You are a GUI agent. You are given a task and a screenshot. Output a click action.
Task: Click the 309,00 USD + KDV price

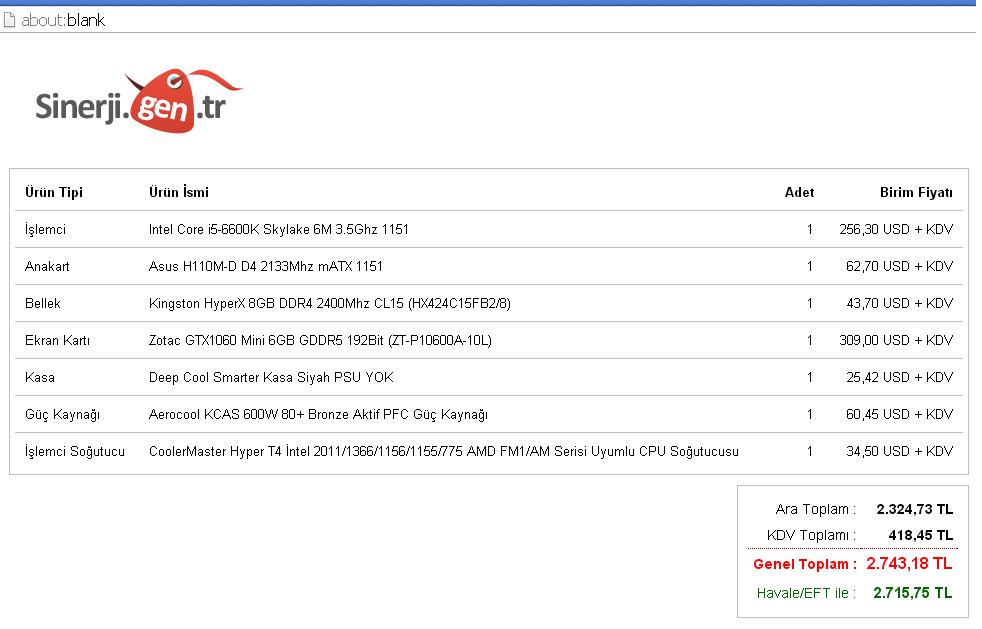tap(896, 340)
